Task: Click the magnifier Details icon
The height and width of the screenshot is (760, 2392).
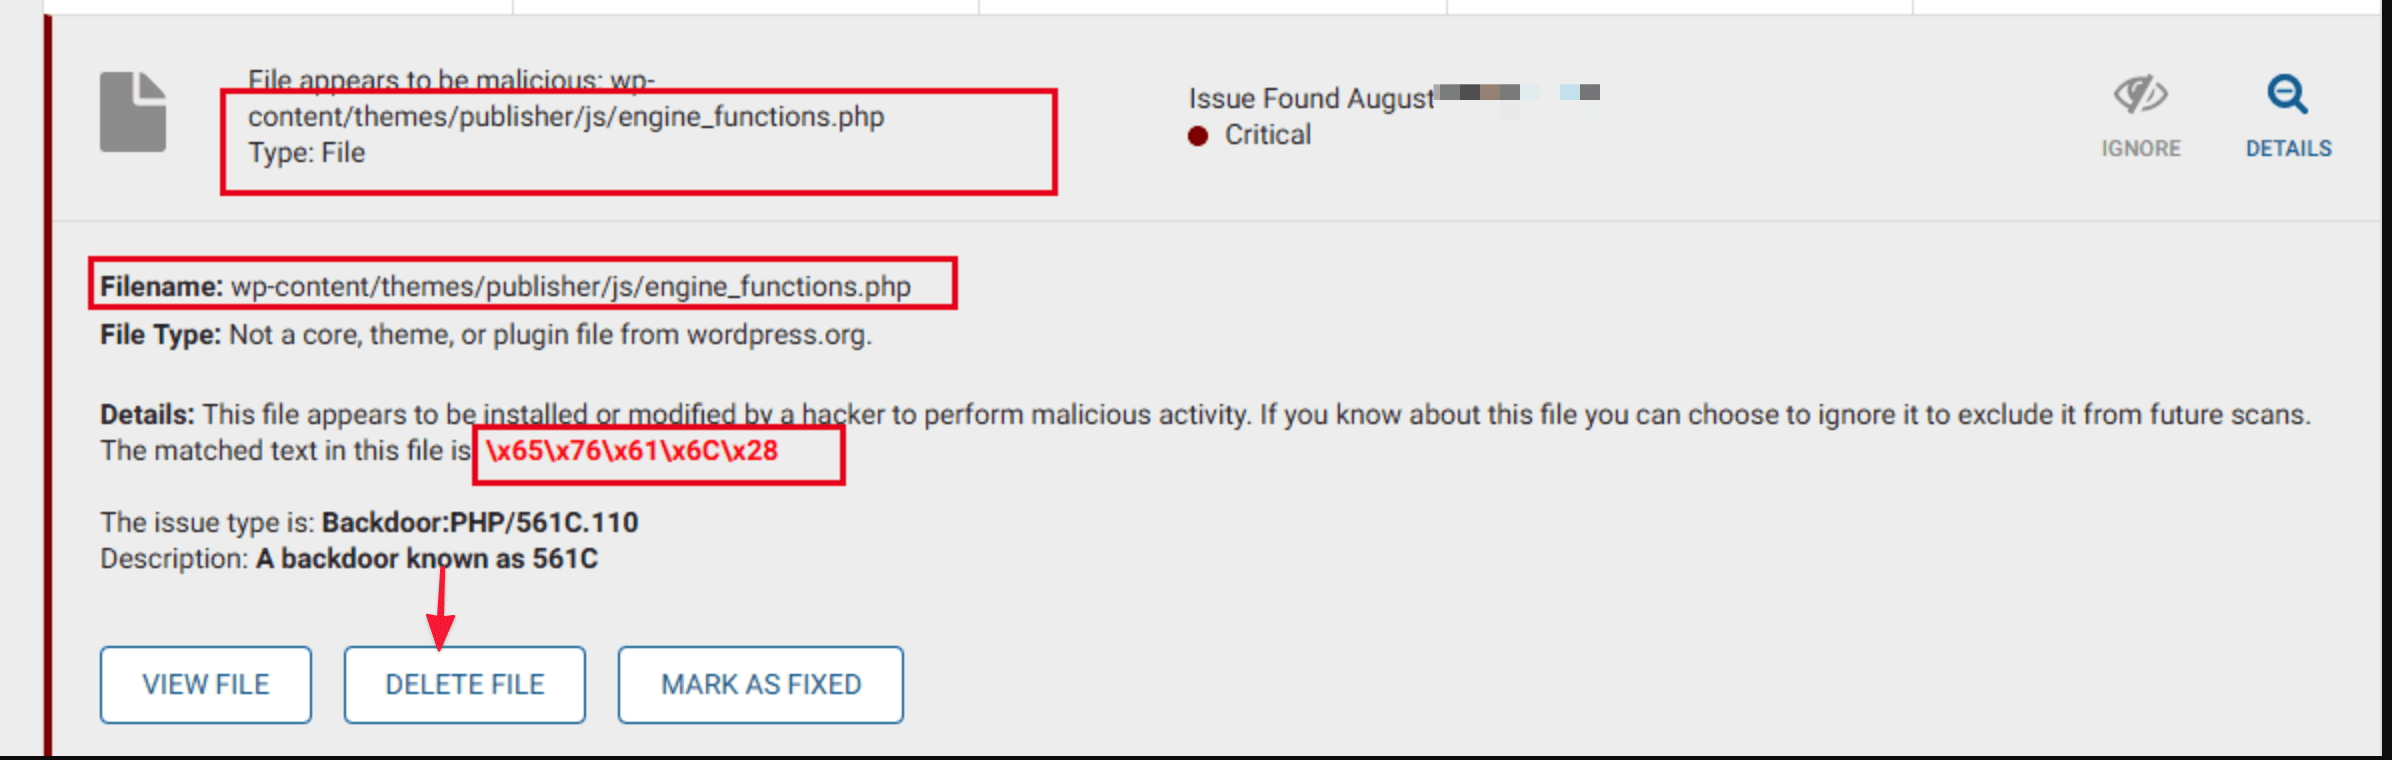Action: 2287,95
